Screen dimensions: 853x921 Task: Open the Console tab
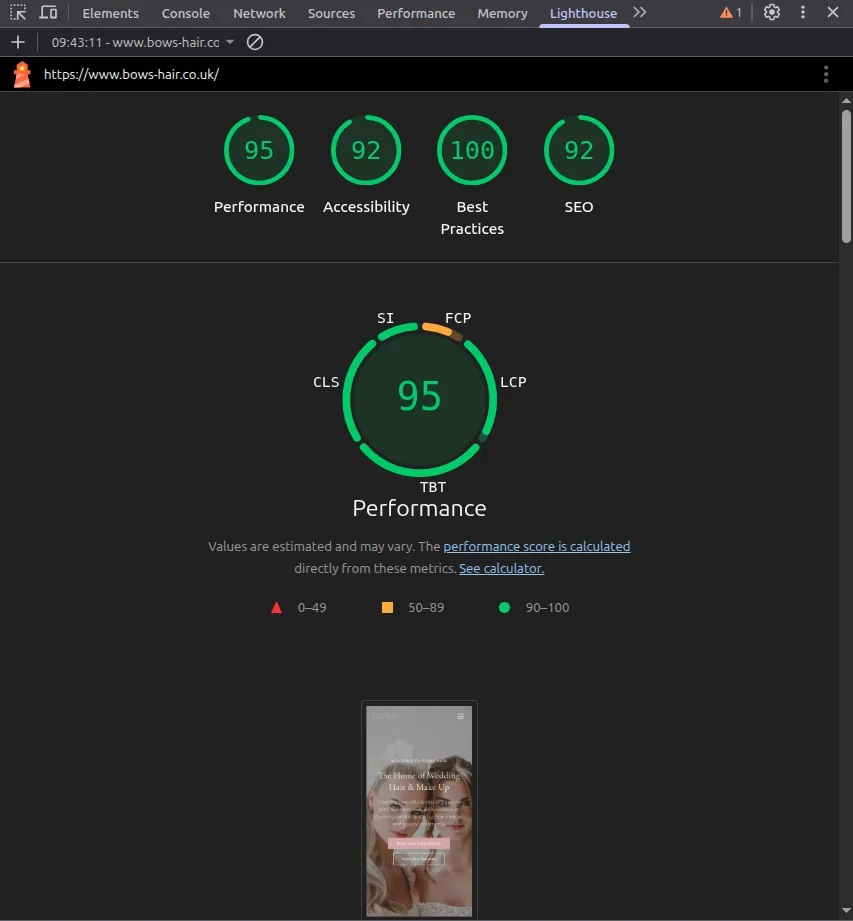186,13
